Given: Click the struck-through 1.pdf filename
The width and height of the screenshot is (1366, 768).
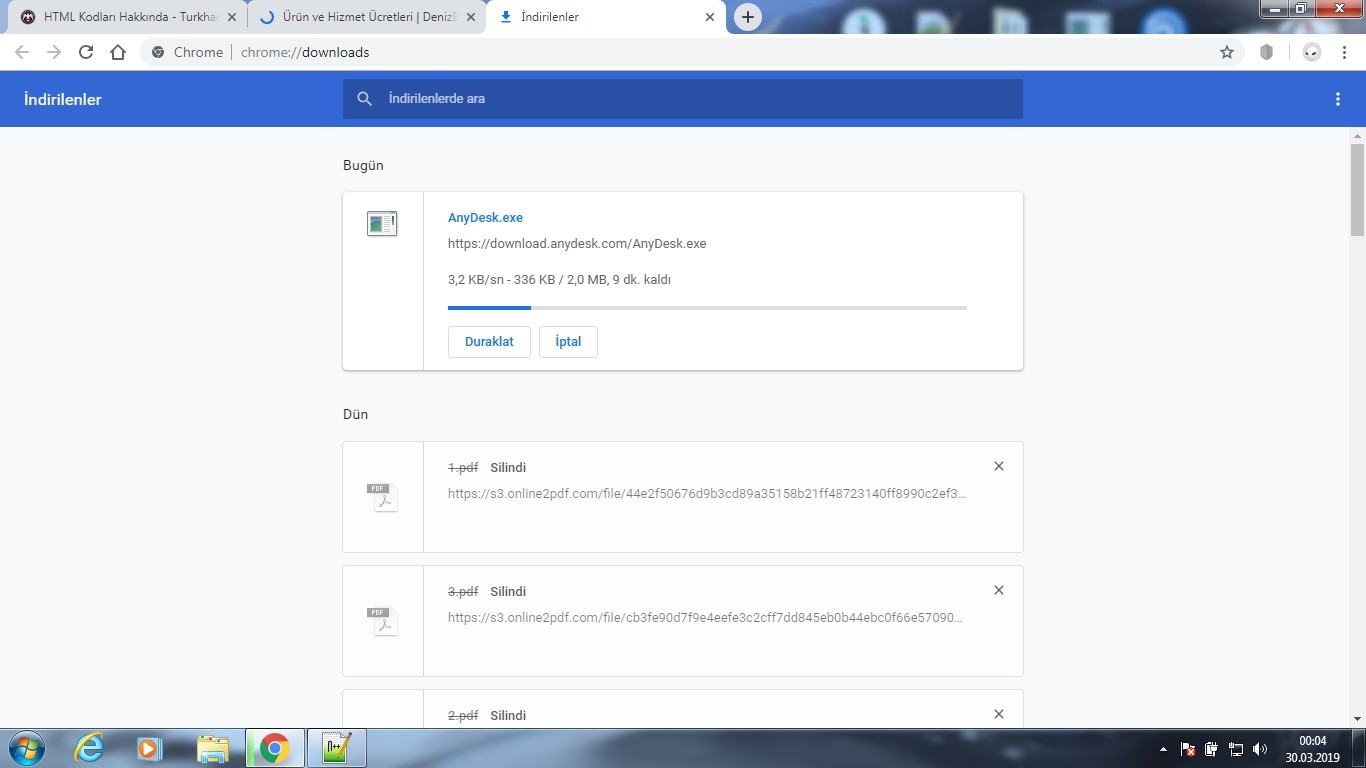Looking at the screenshot, I should click(x=463, y=467).
